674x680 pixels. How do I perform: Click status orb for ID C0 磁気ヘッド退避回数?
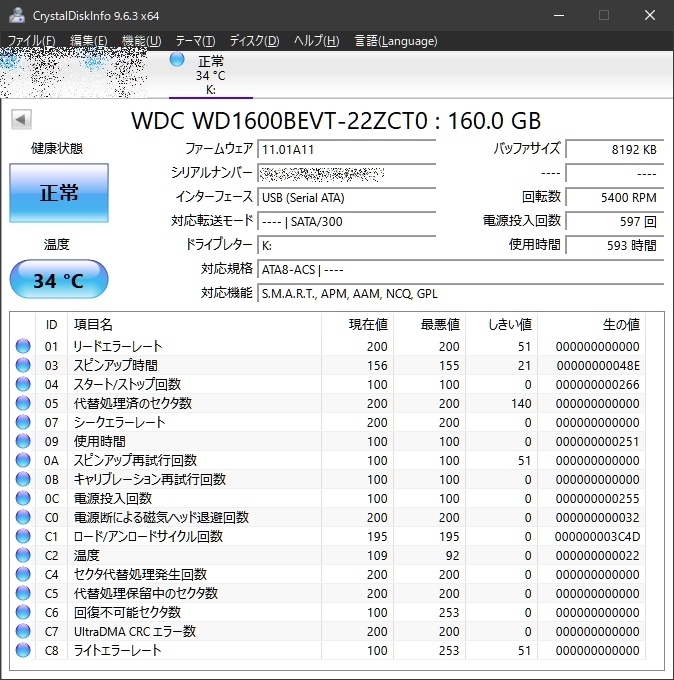coord(23,517)
